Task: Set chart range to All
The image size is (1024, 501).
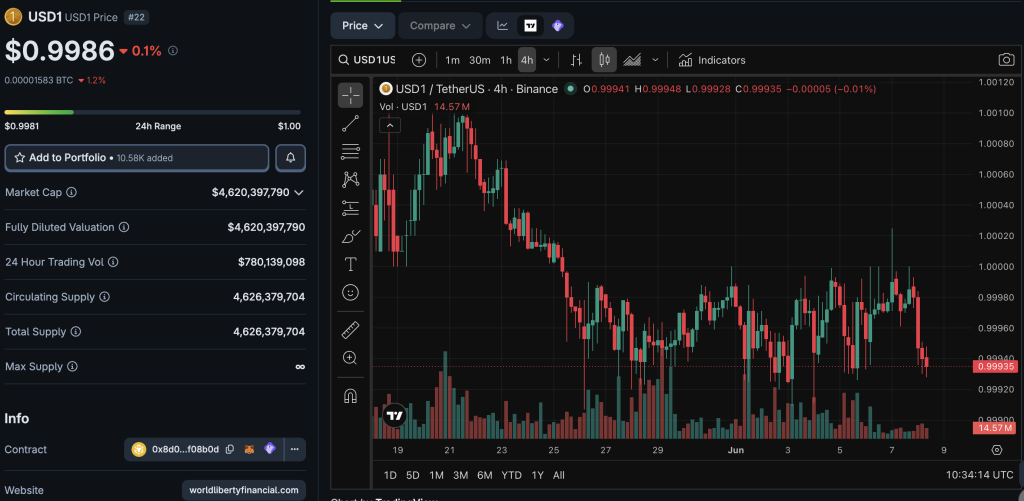Action: (x=558, y=475)
